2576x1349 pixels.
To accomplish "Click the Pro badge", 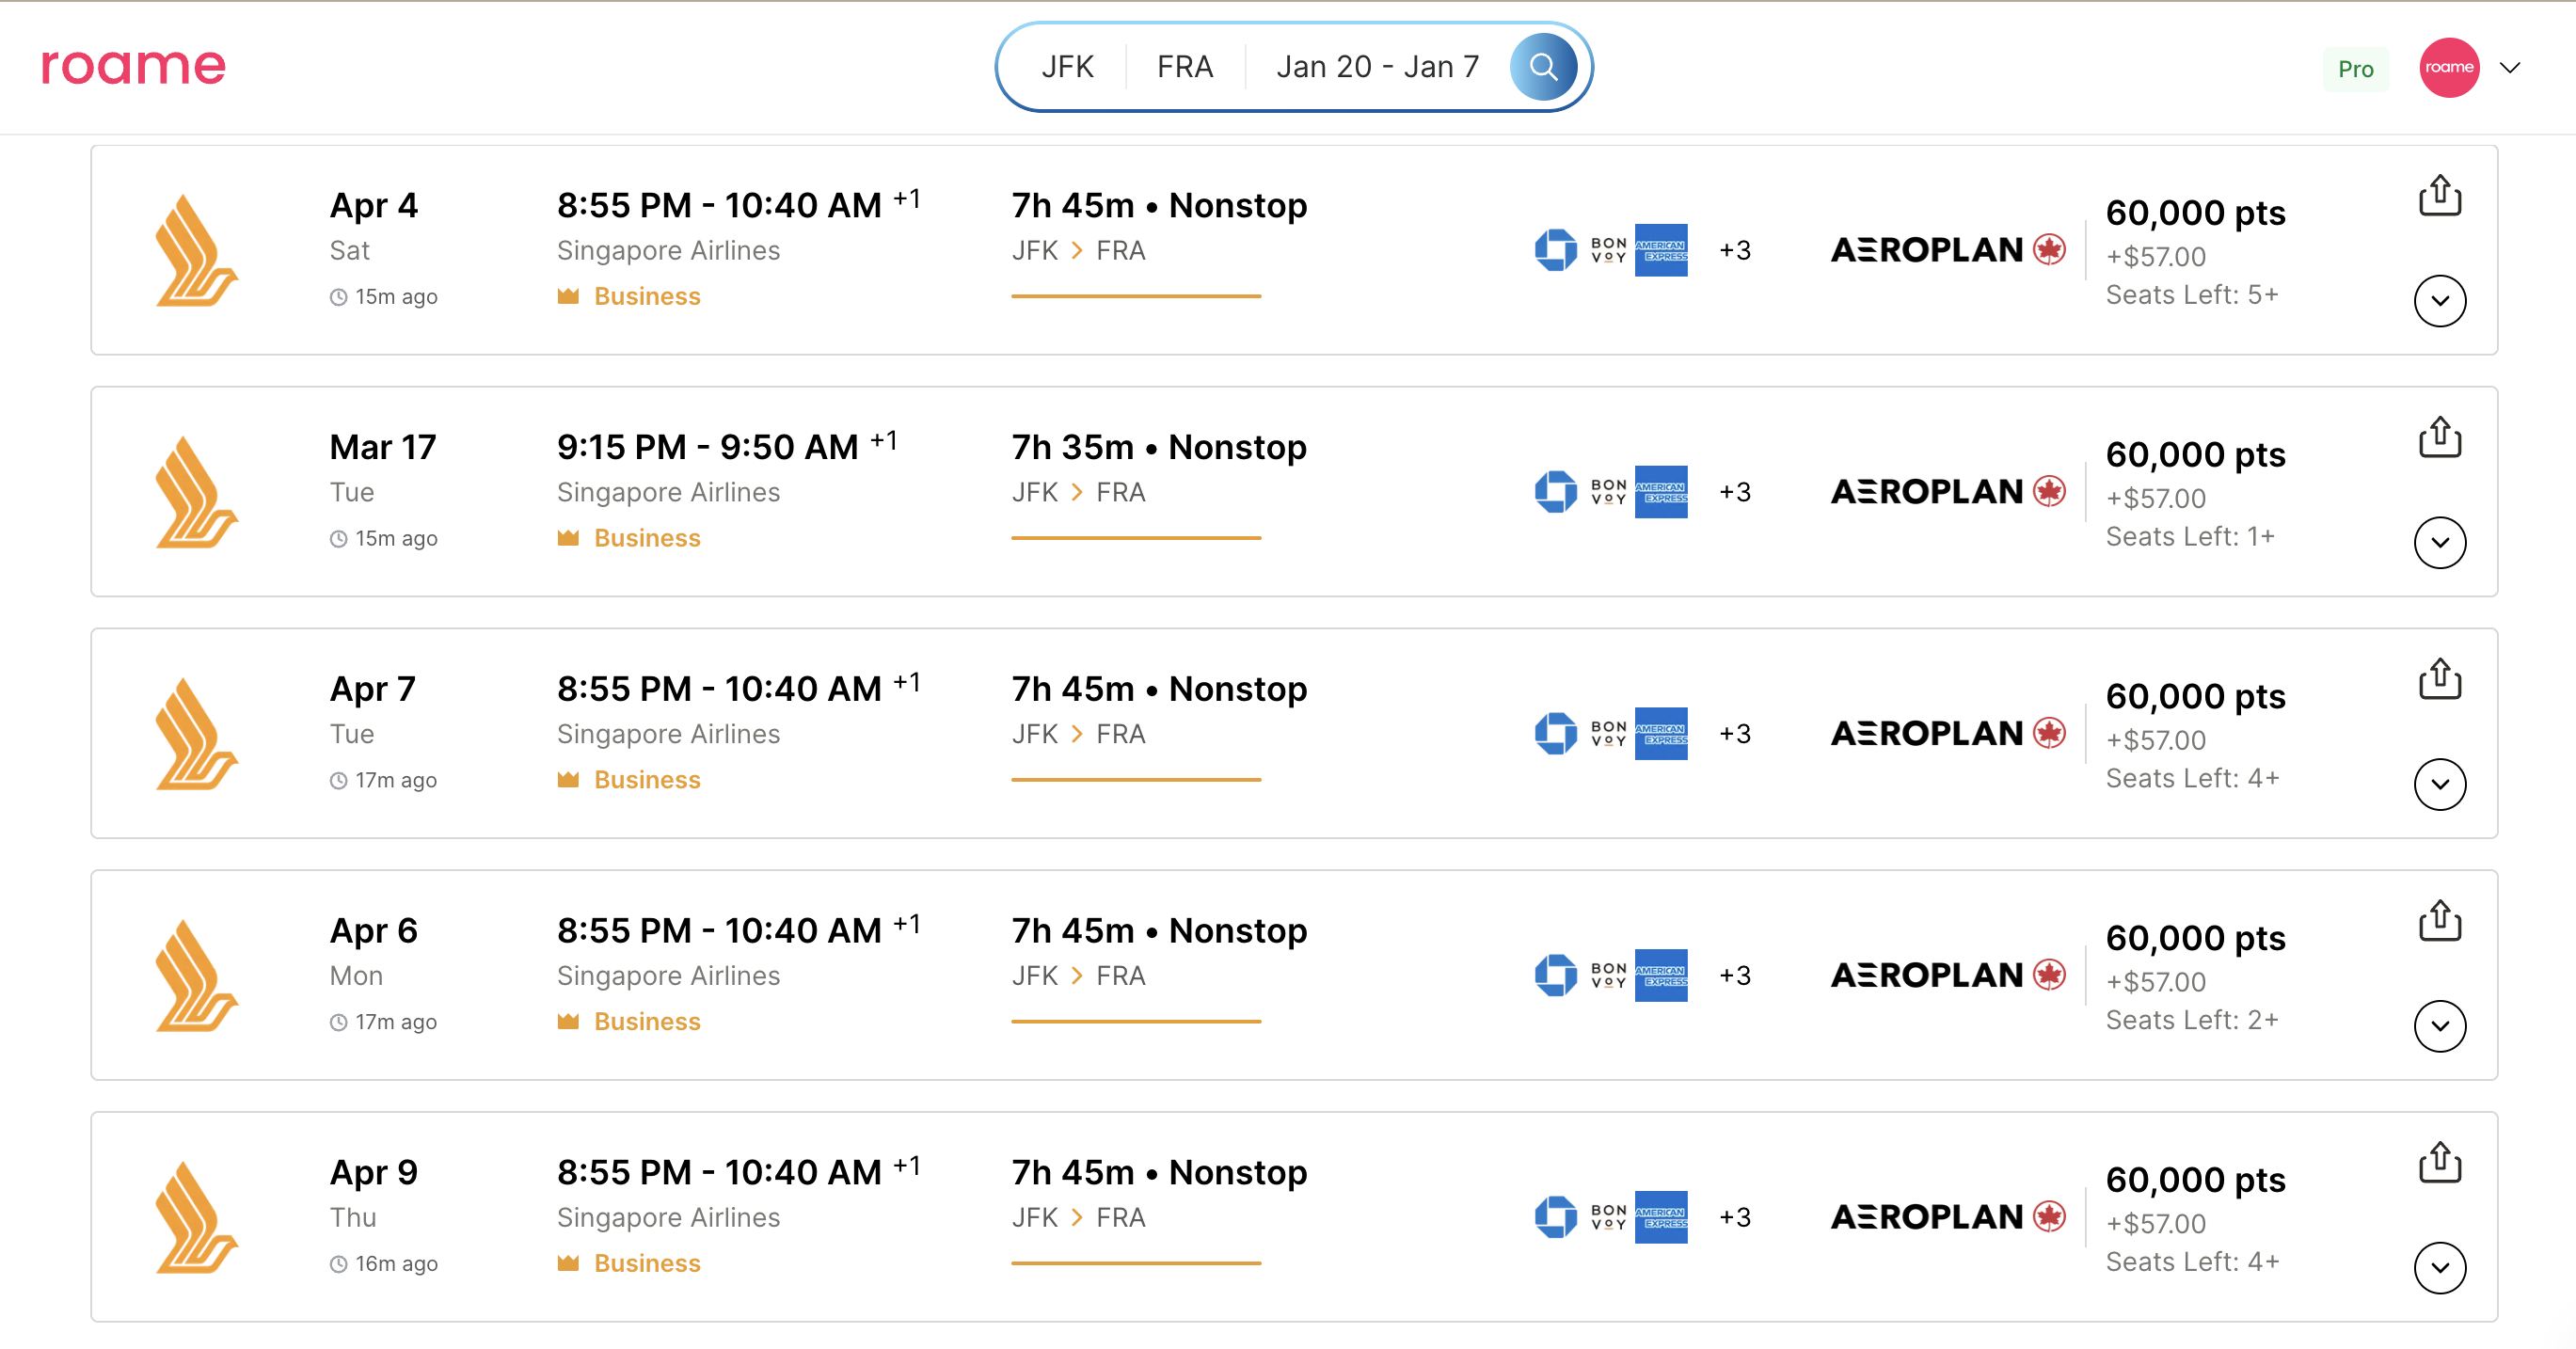I will tap(2355, 69).
